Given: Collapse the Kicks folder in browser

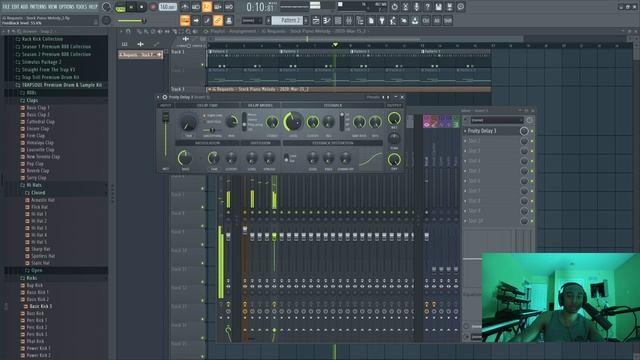Looking at the screenshot, I should (31, 278).
